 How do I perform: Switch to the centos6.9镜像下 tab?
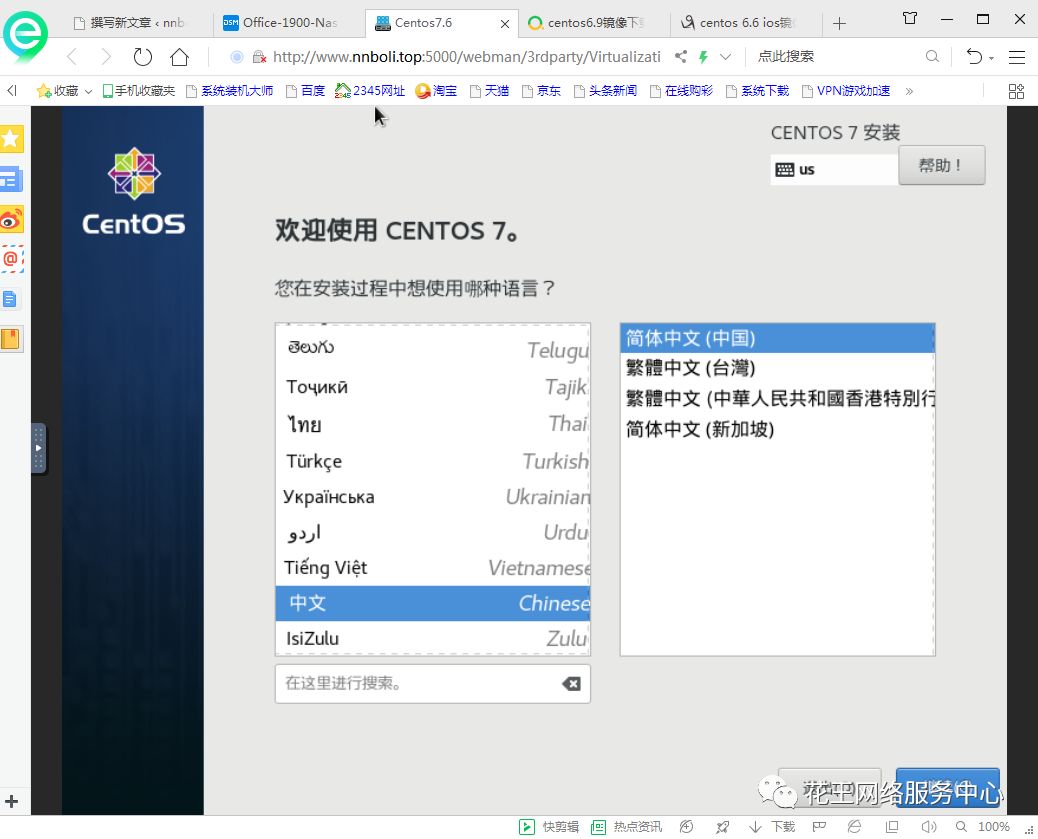[593, 23]
